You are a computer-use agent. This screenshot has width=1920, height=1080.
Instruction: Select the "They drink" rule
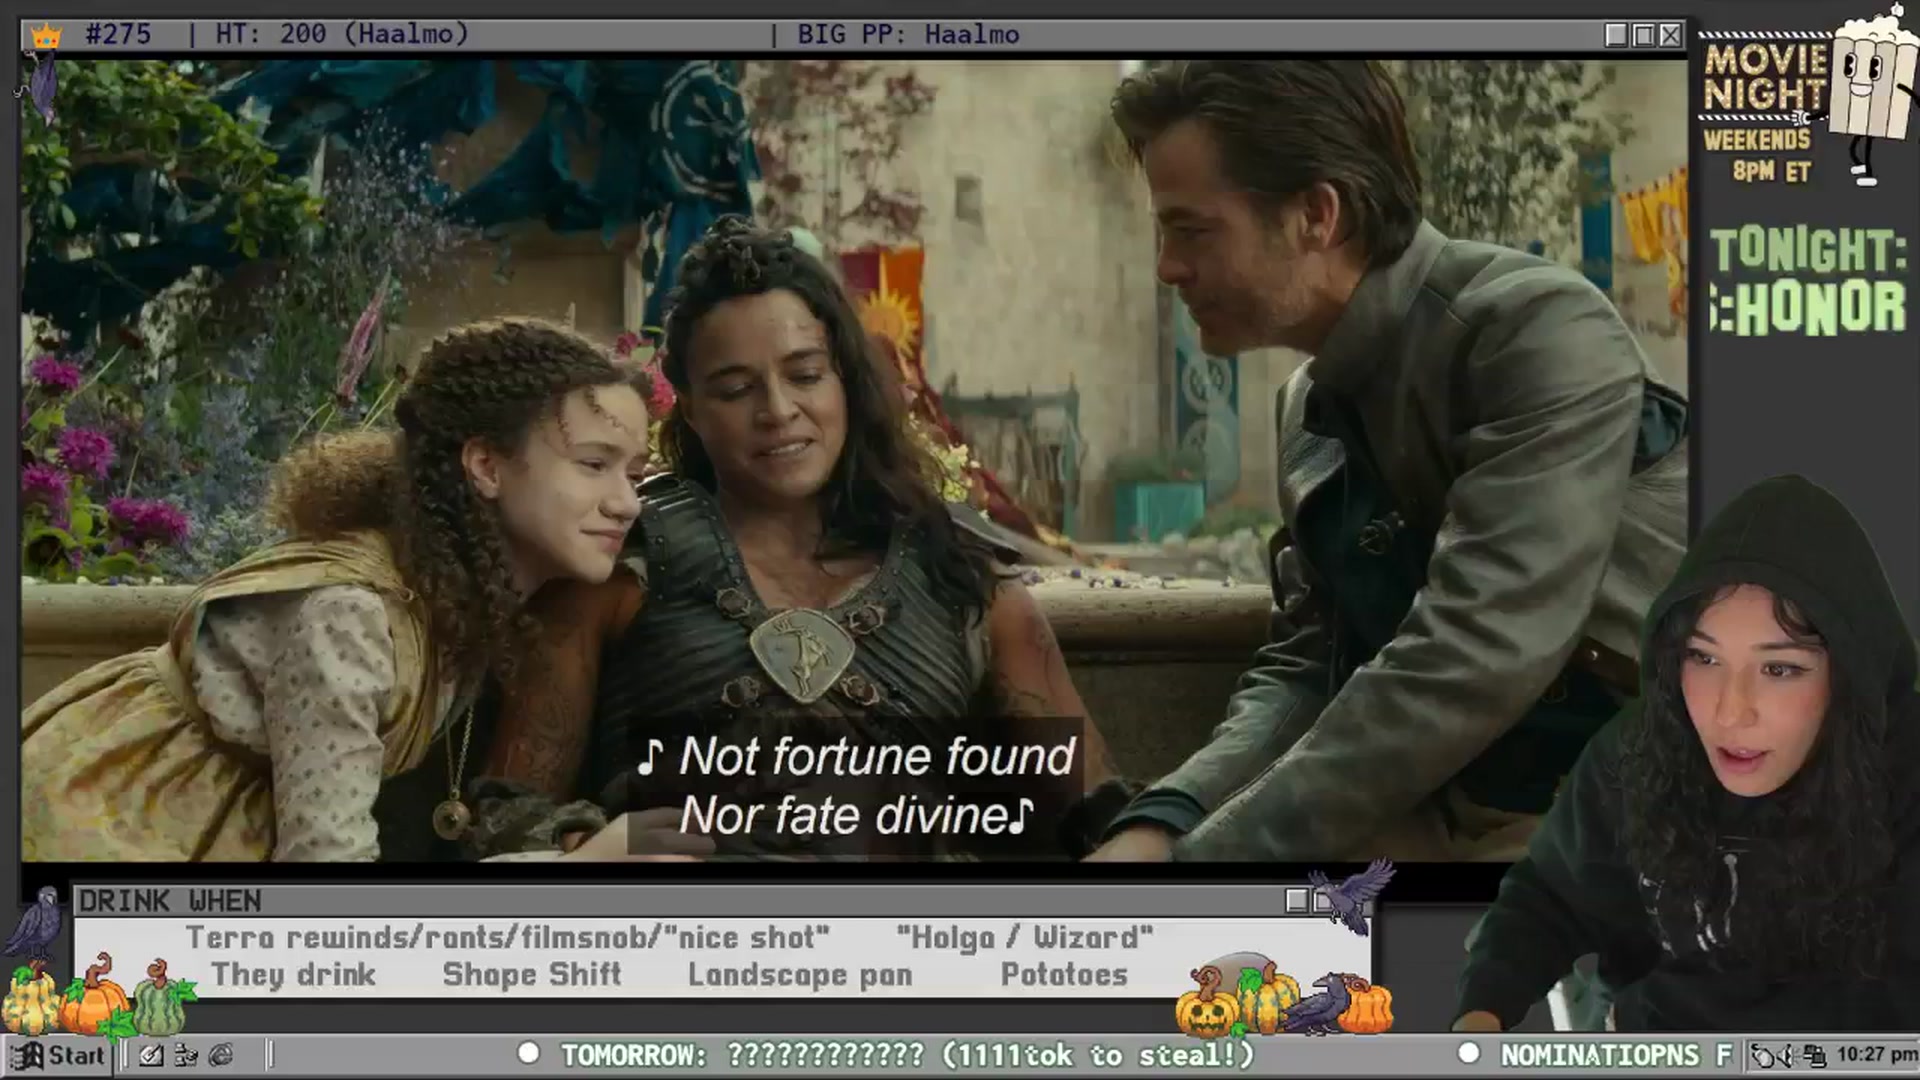293,975
